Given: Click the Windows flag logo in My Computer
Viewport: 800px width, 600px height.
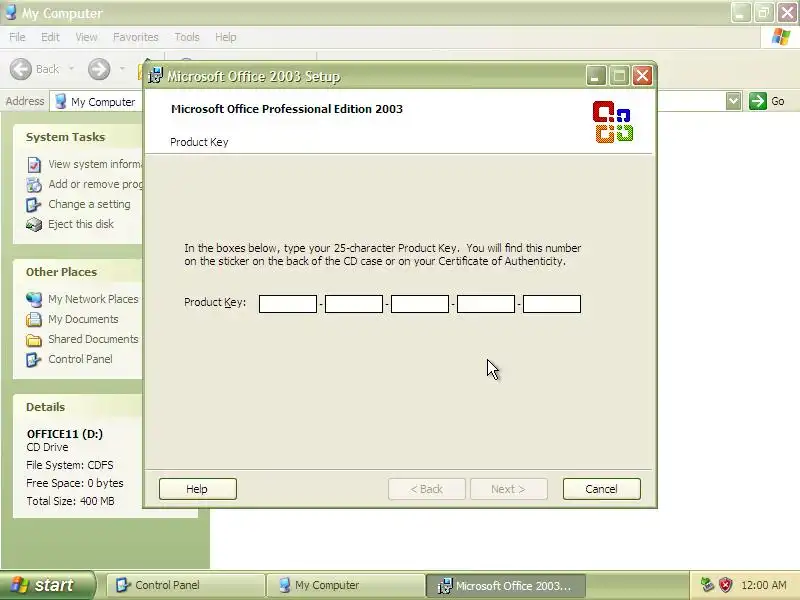Looking at the screenshot, I should (x=781, y=37).
